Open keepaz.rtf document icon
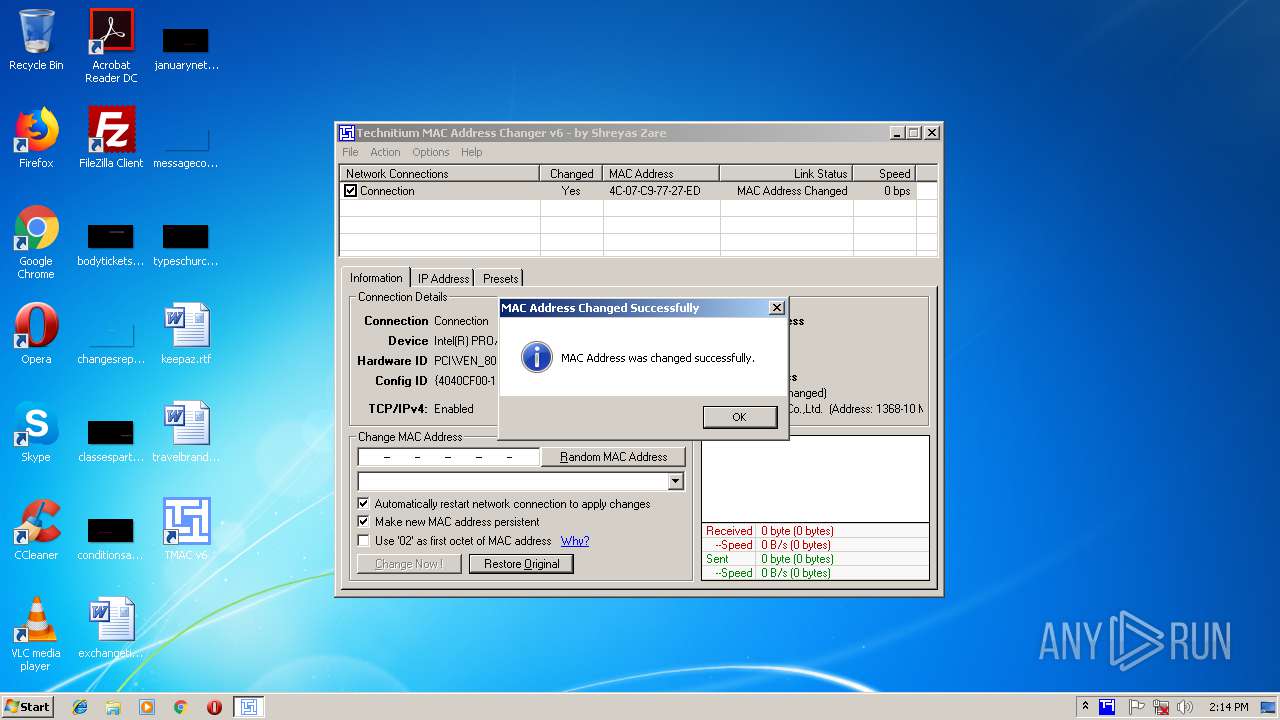Image resolution: width=1280 pixels, height=720 pixels. click(186, 334)
